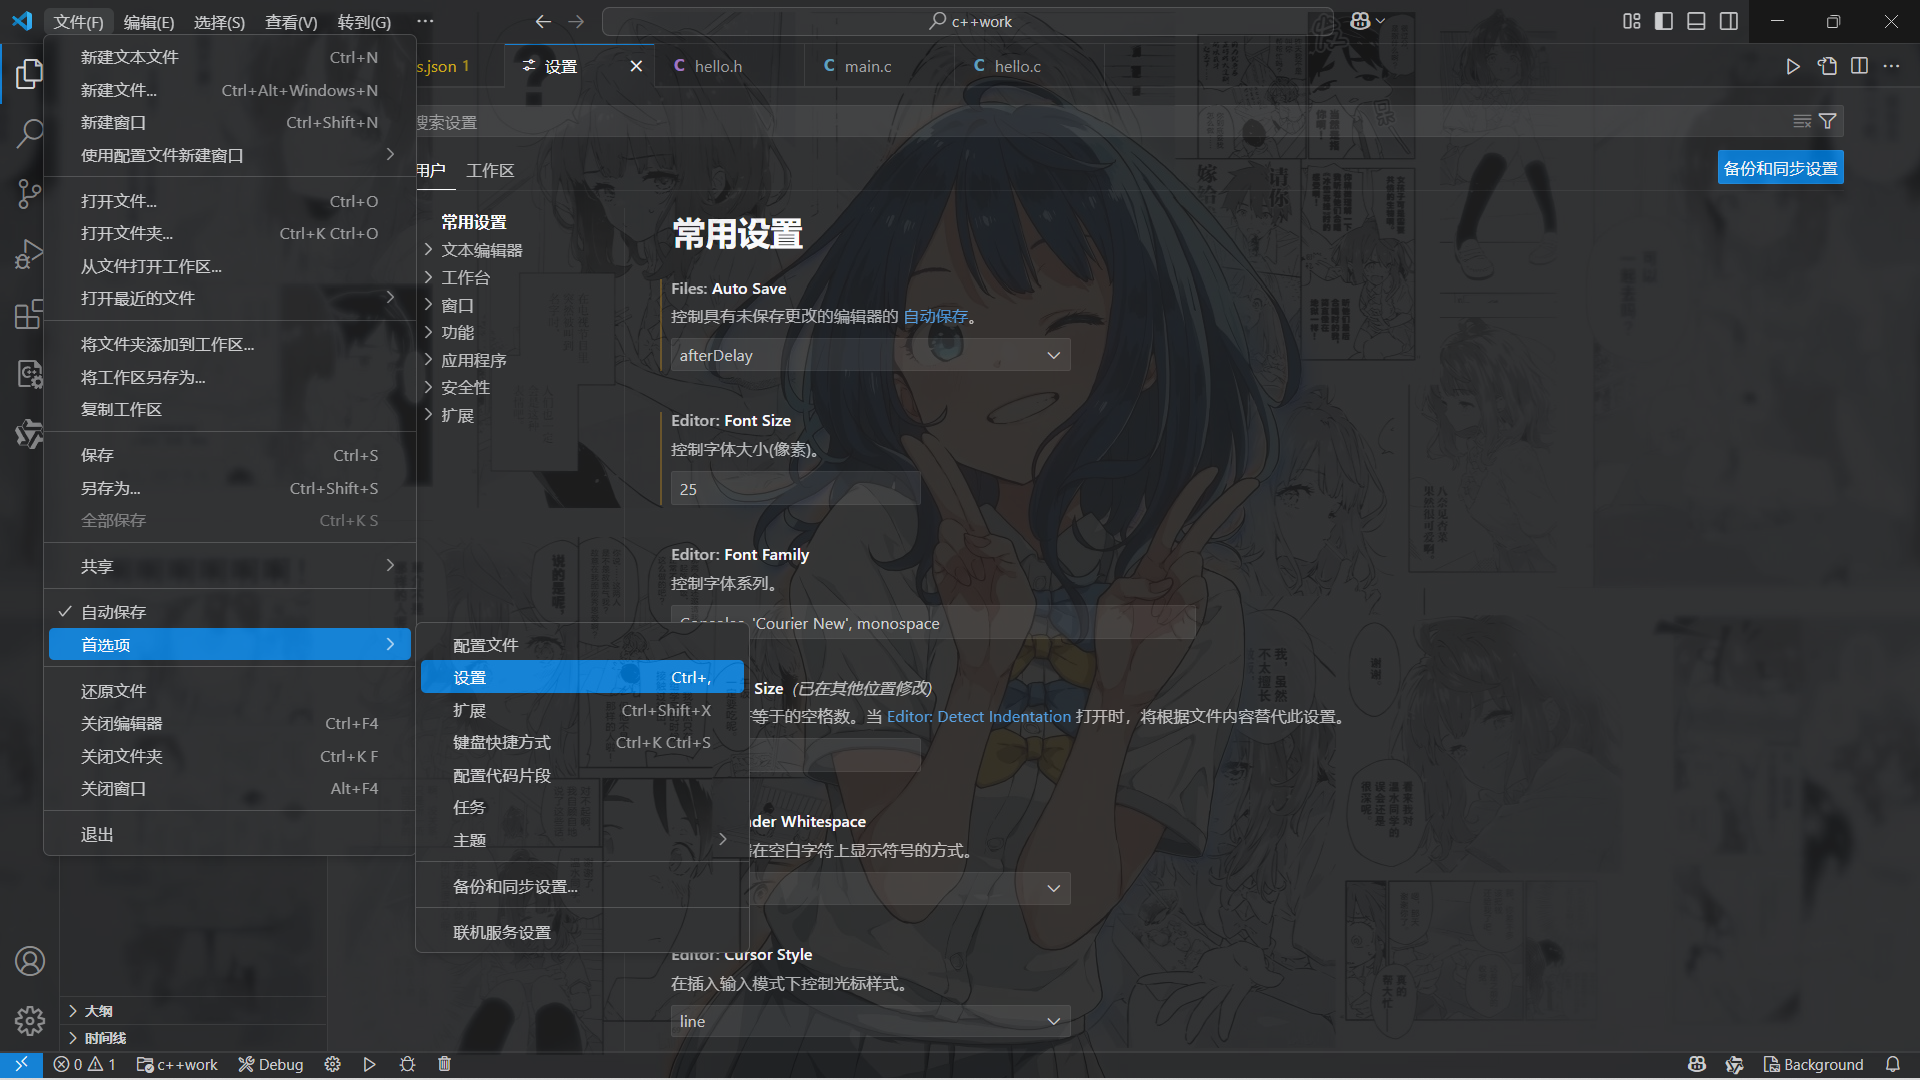Screen dimensions: 1920x1080
Task: Click the notifications bell in status bar
Action: (1893, 1064)
